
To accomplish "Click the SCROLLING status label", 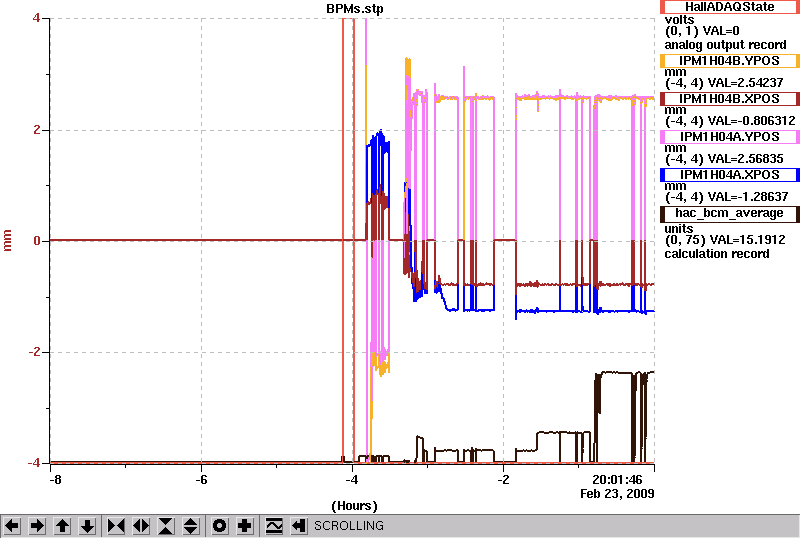I will click(349, 526).
